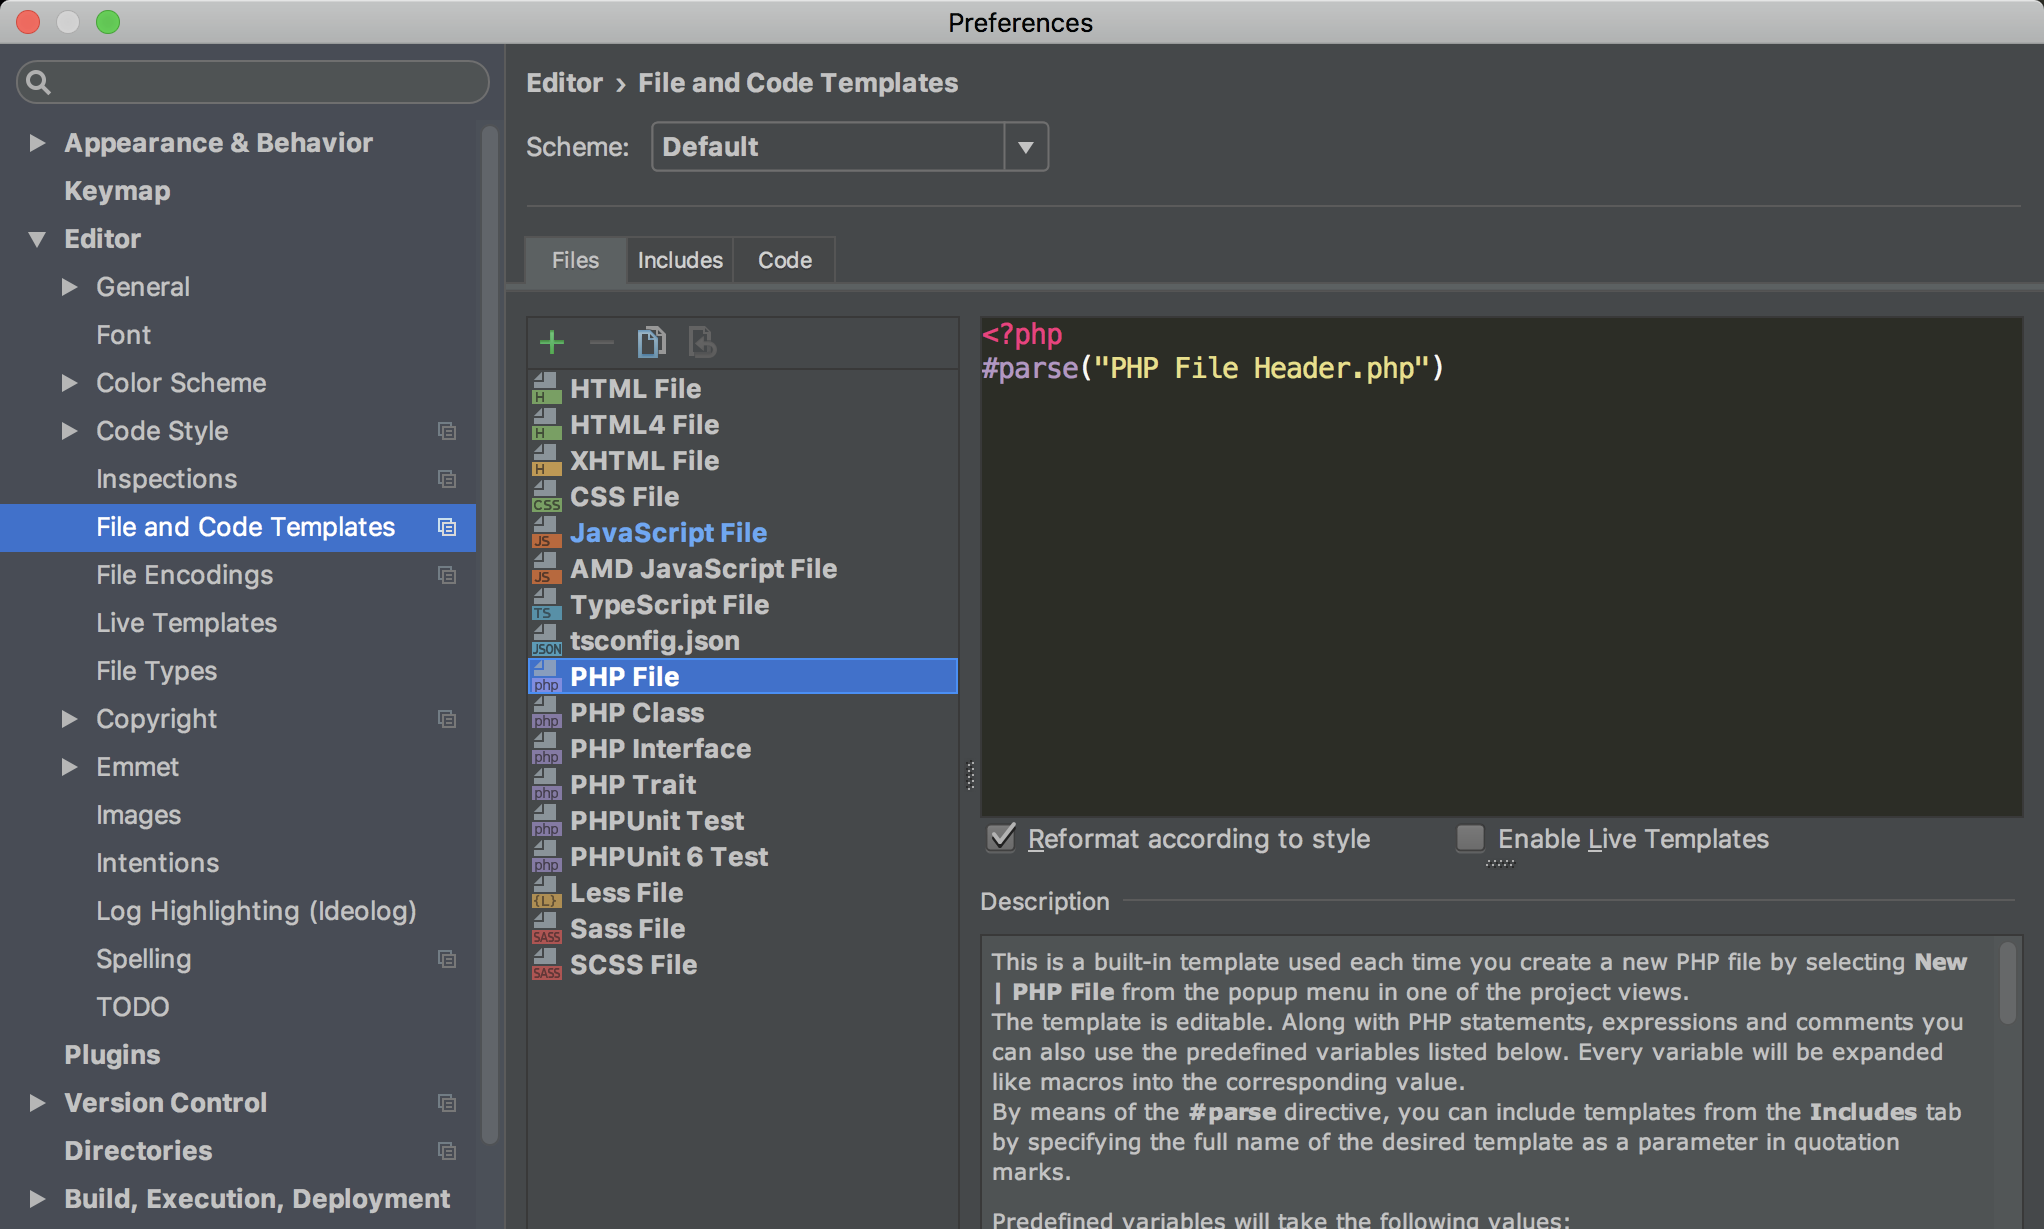This screenshot has width=2044, height=1229.
Task: Expand the Color Scheme arrow
Action: [x=69, y=383]
